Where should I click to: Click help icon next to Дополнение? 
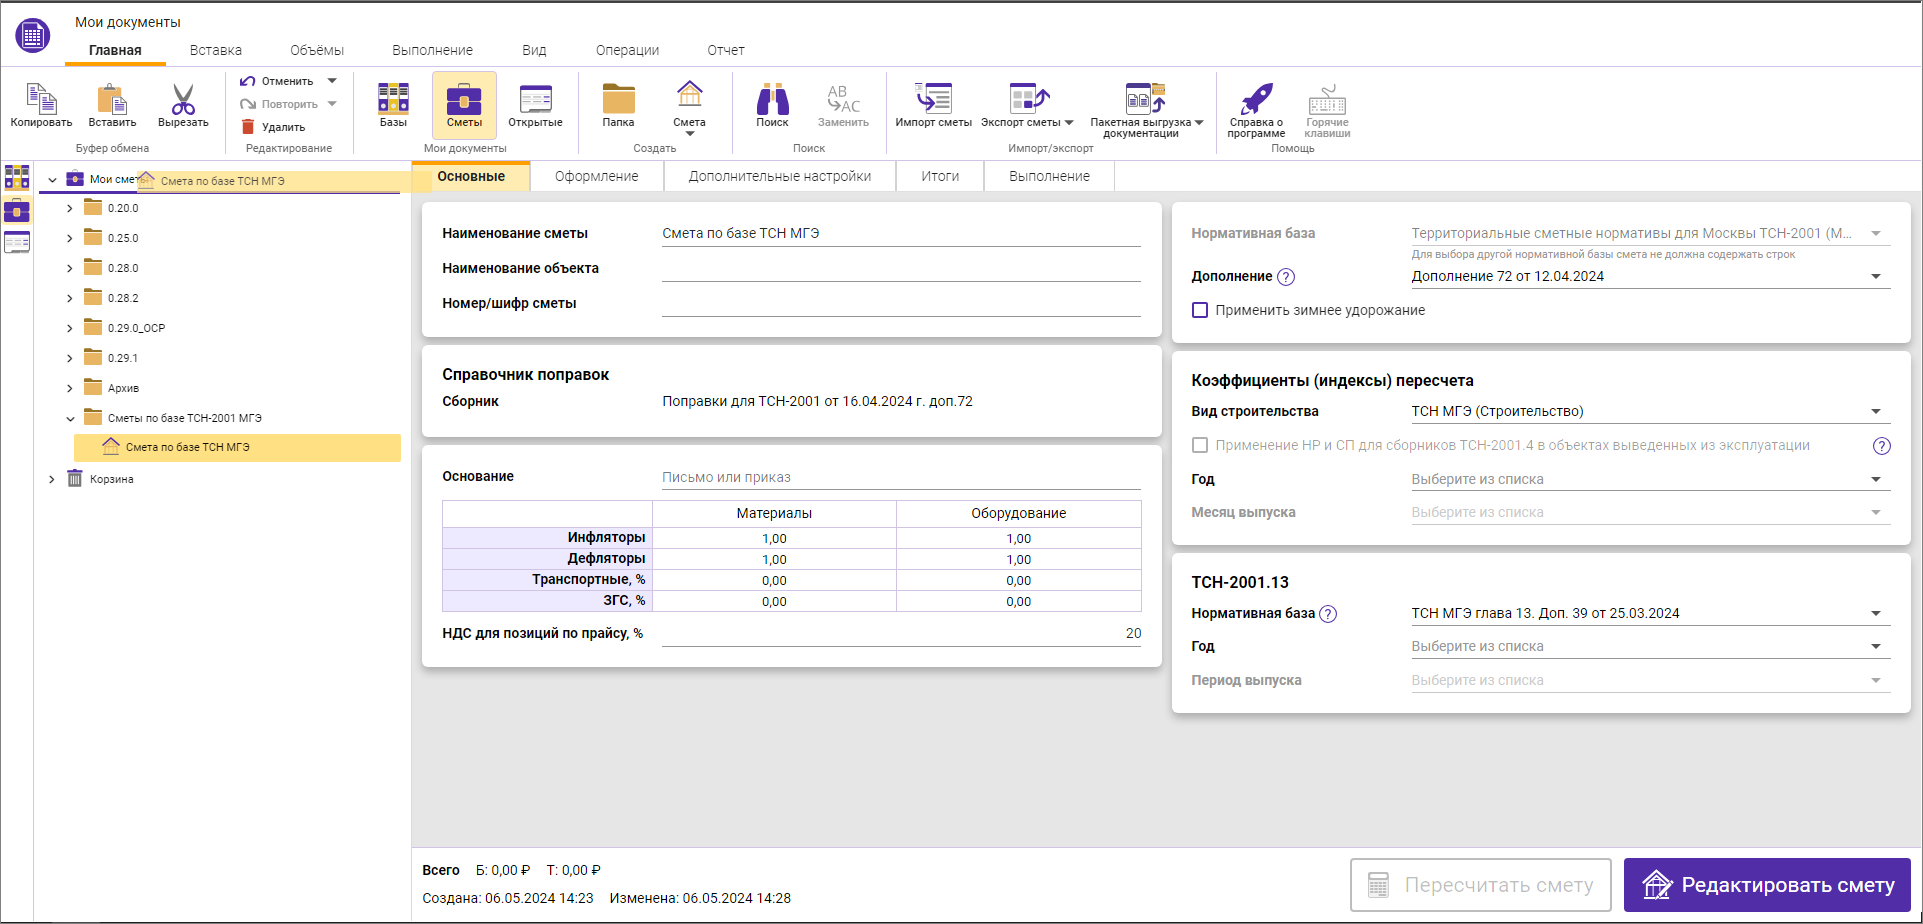click(1286, 277)
